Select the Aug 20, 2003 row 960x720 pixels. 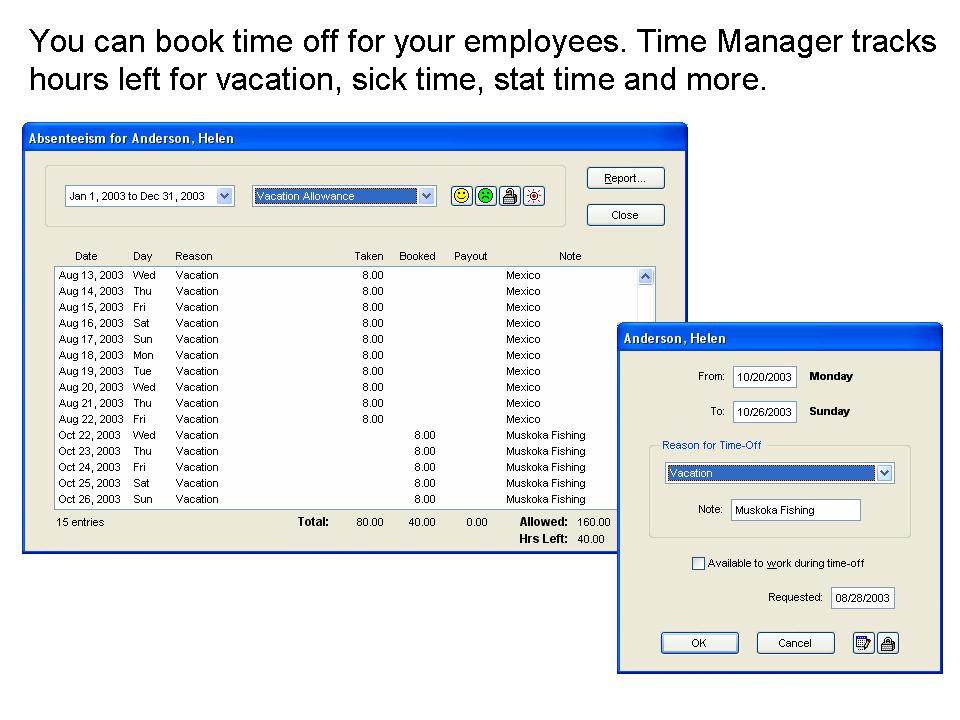coord(336,387)
